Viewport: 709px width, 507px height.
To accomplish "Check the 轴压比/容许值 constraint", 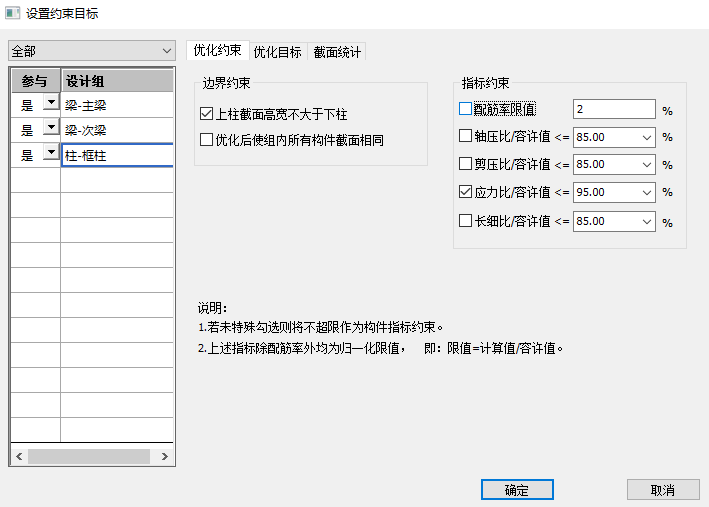I will 465,136.
